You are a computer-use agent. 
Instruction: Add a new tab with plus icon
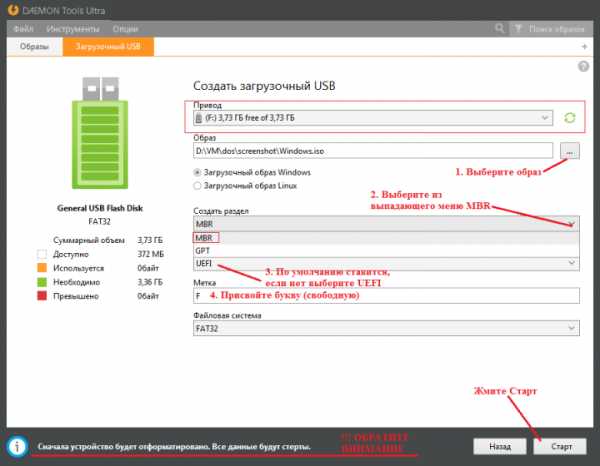(584, 47)
